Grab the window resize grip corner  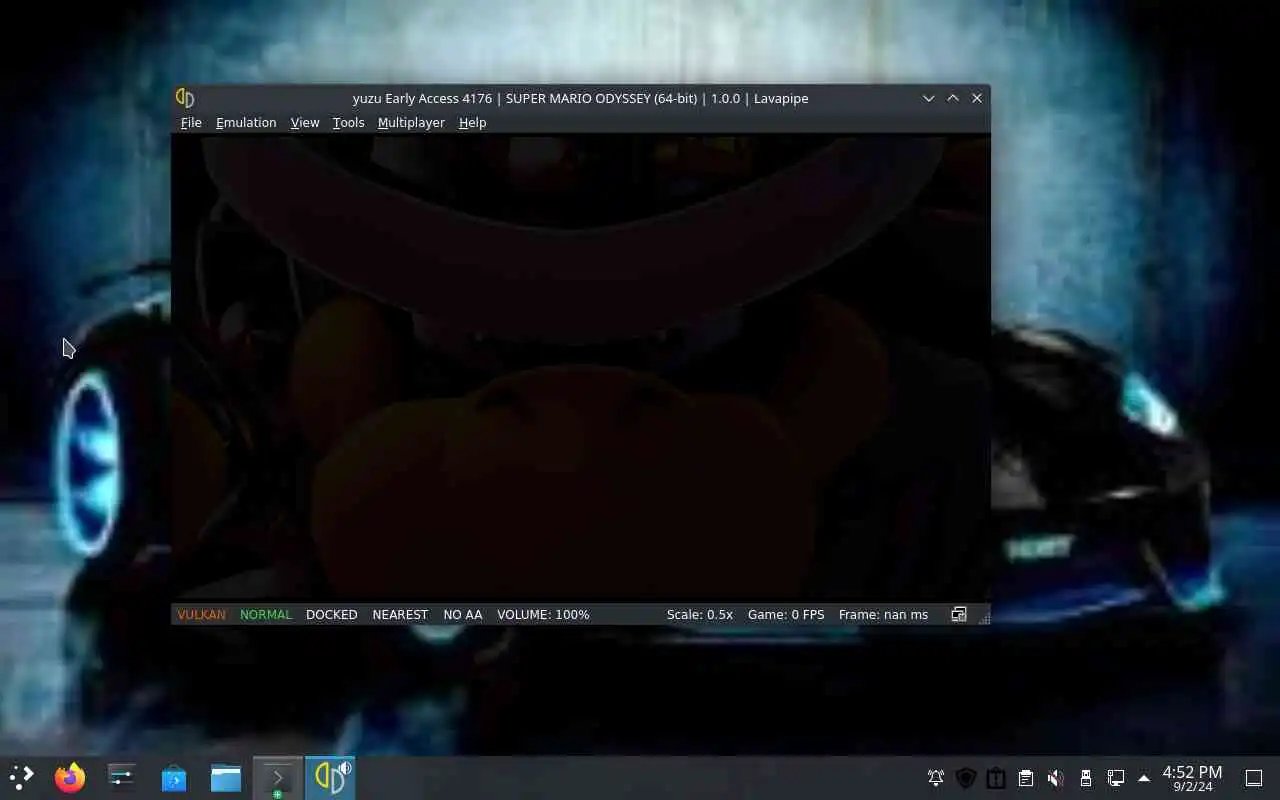984,618
